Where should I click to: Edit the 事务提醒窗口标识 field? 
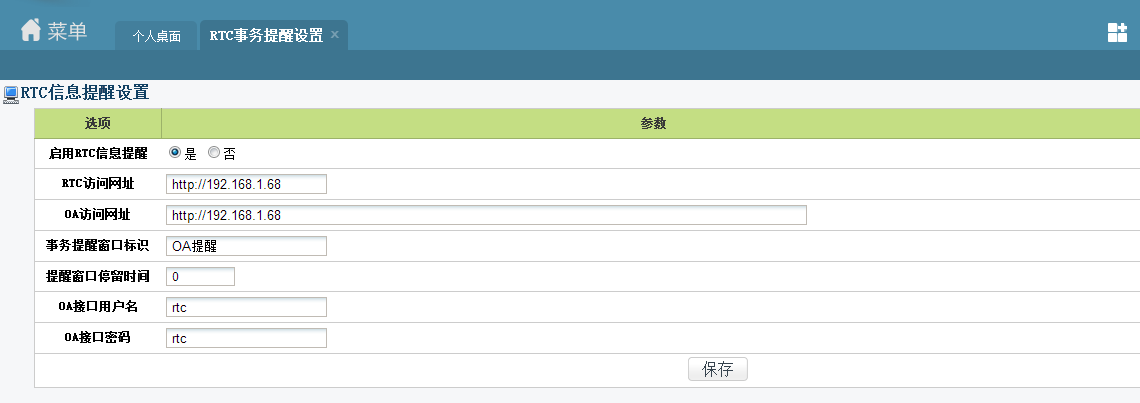tap(246, 246)
